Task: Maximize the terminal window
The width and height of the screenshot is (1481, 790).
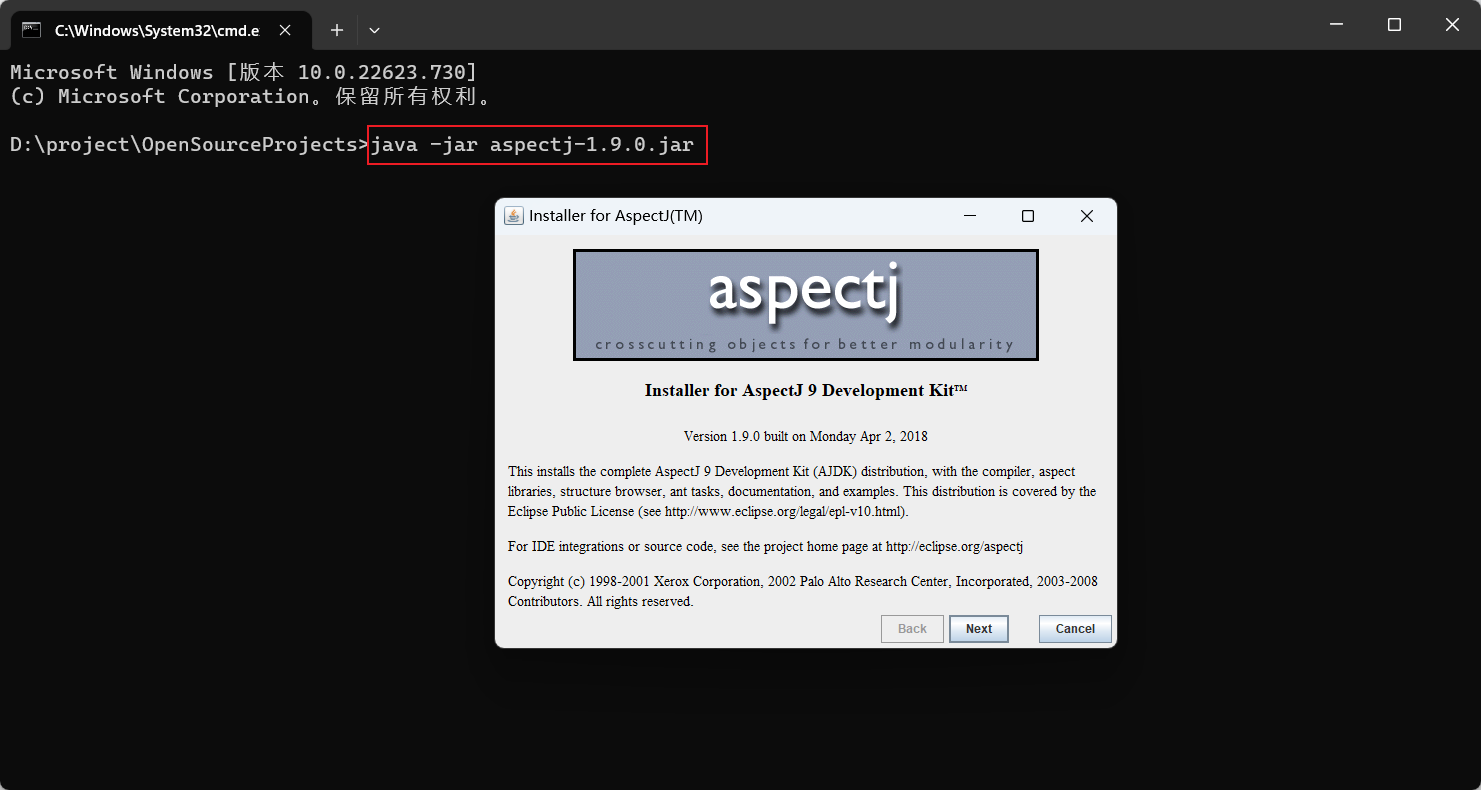Action: click(x=1394, y=24)
